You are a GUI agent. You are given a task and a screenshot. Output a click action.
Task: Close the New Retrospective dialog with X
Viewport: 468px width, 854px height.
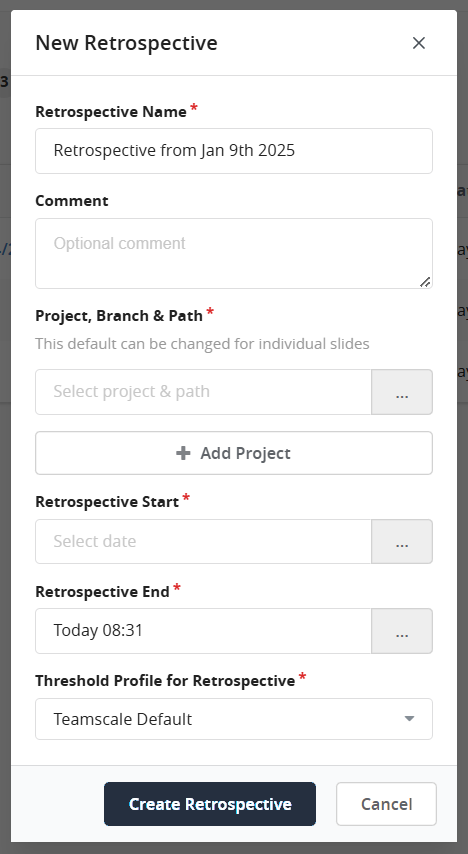pyautogui.click(x=418, y=43)
